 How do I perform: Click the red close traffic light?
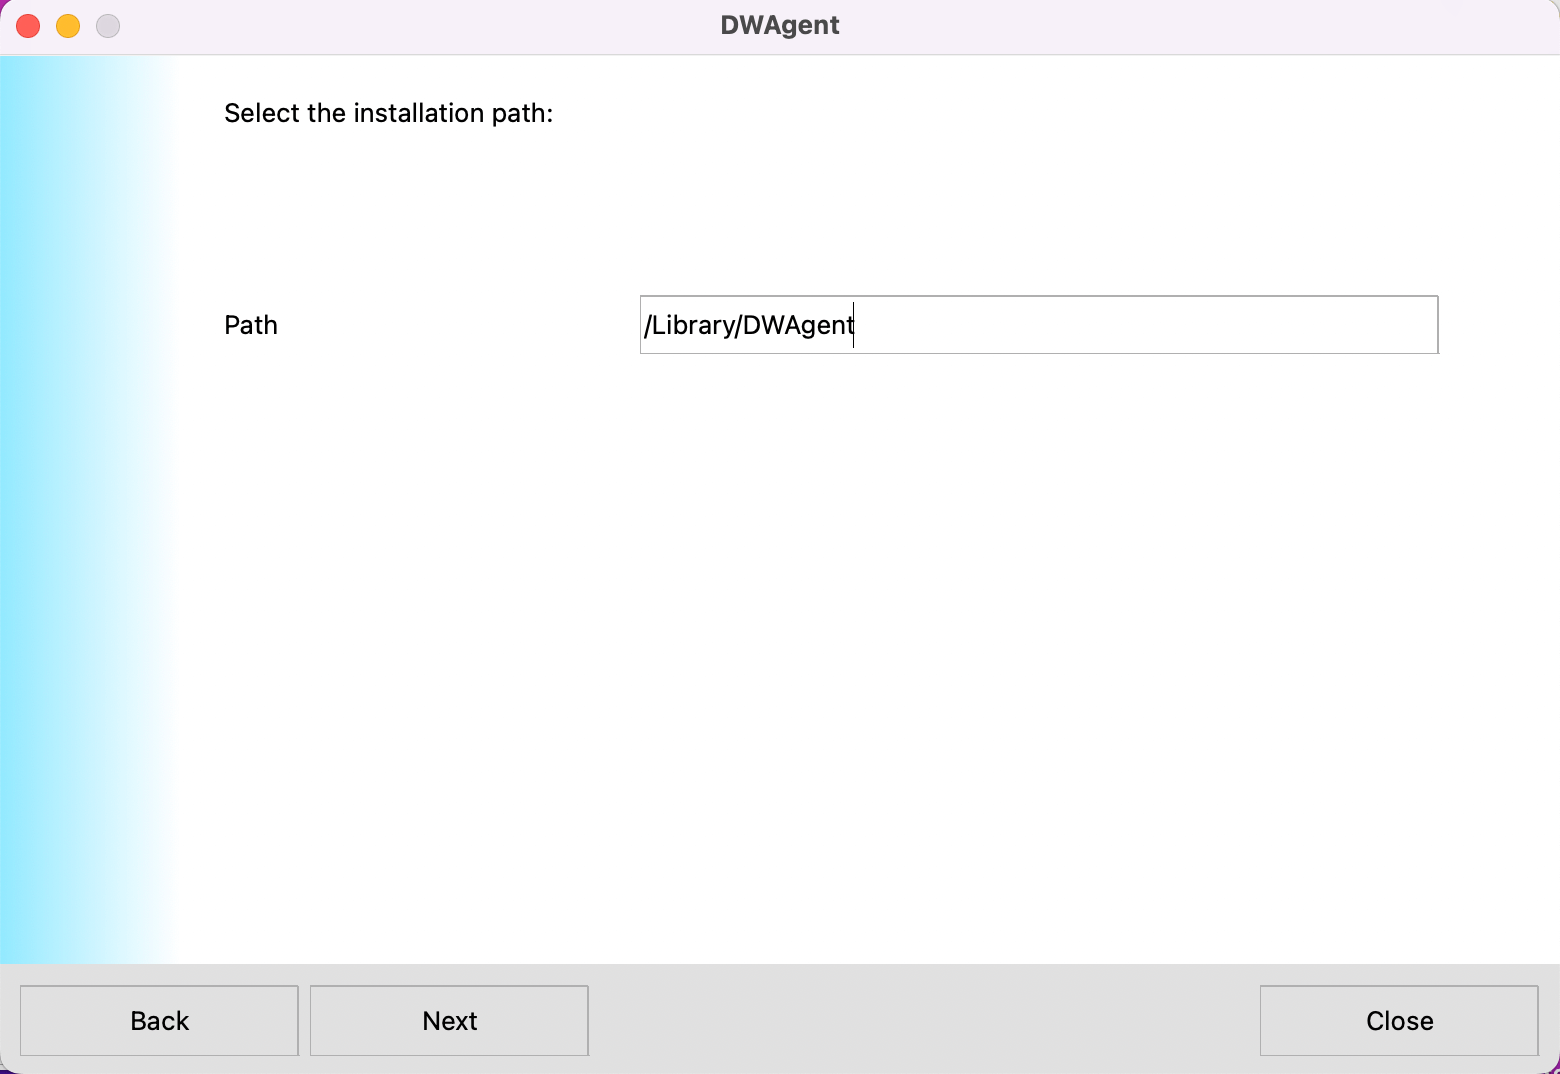tap(28, 25)
